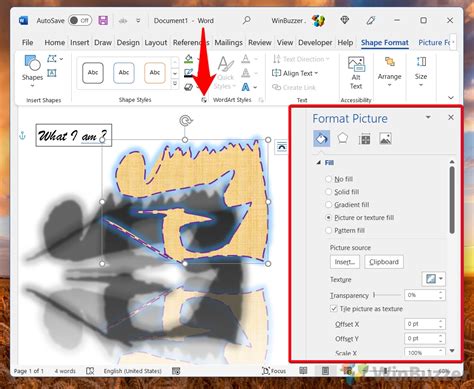Switch to the Insert tab
This screenshot has width=474, height=389.
pyautogui.click(x=80, y=43)
